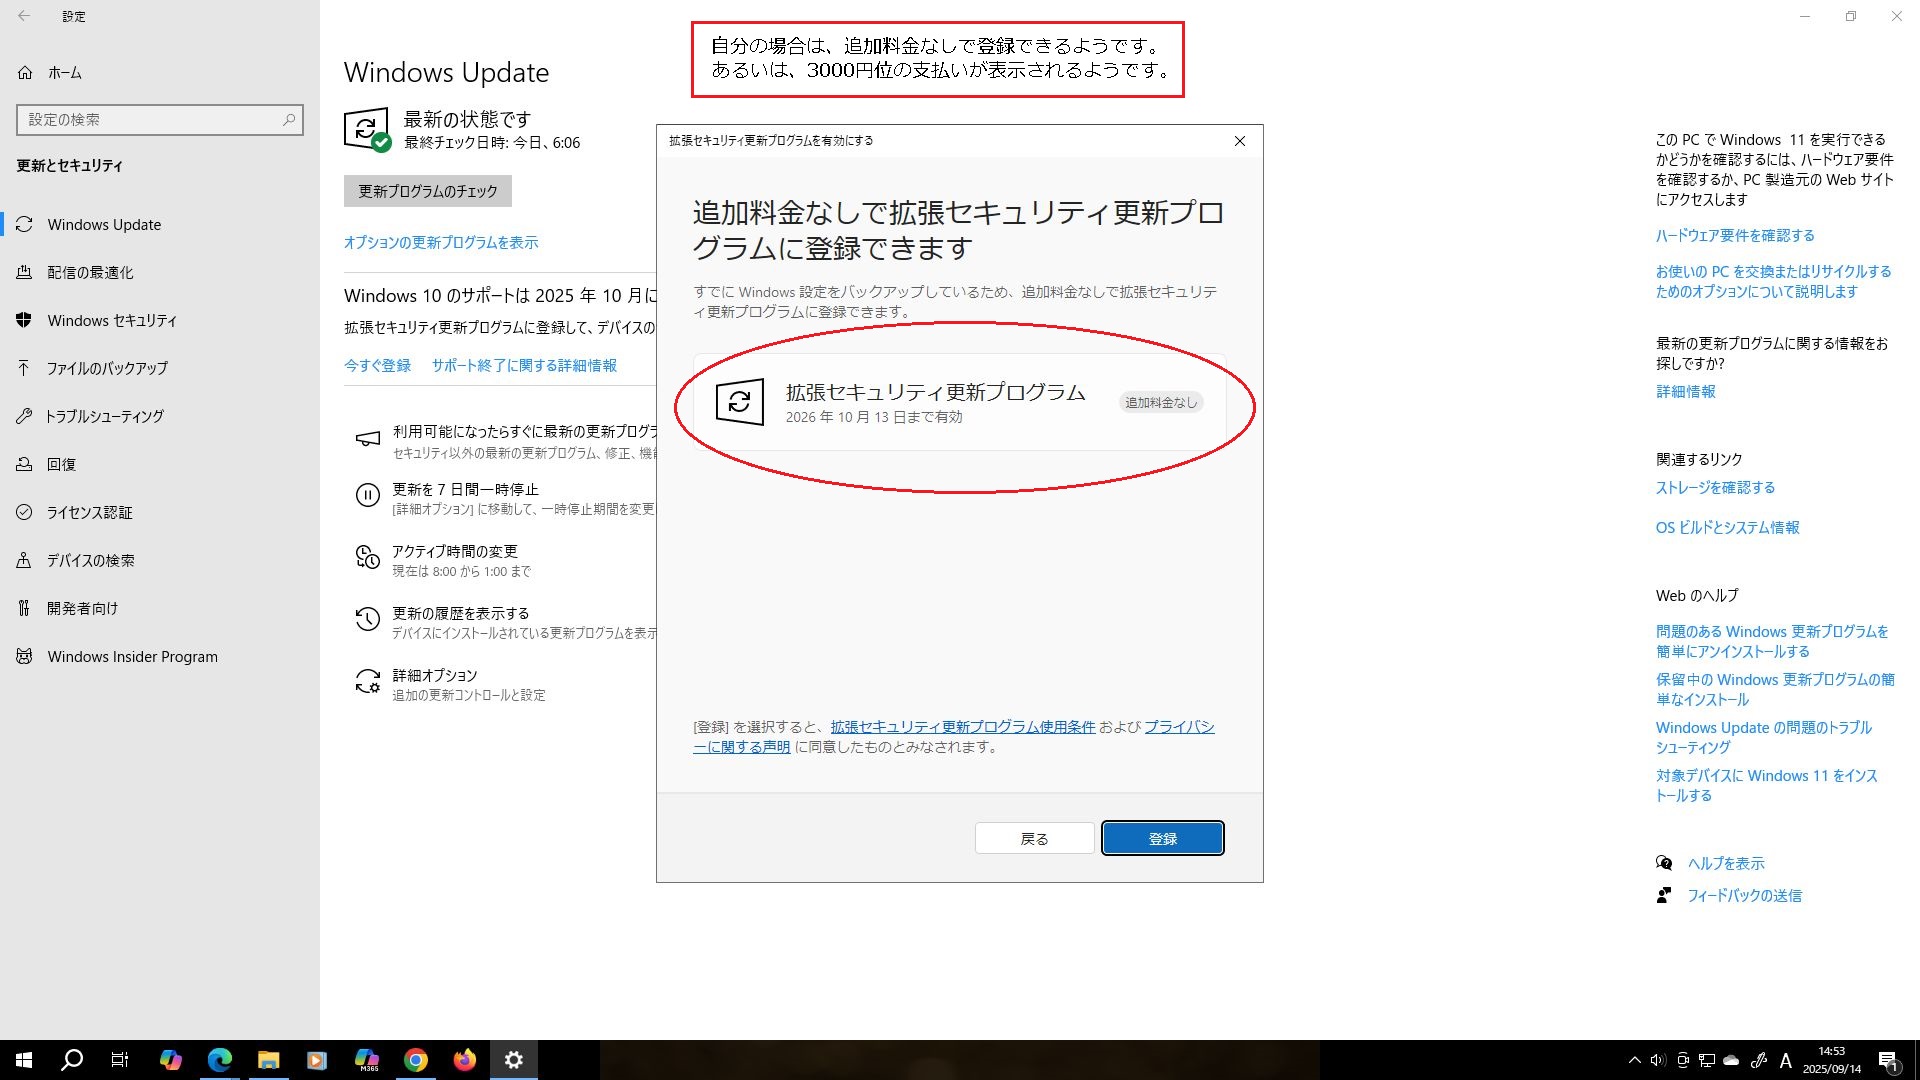Open 回復 sidebar item
This screenshot has width=1920, height=1080.
pyautogui.click(x=61, y=465)
